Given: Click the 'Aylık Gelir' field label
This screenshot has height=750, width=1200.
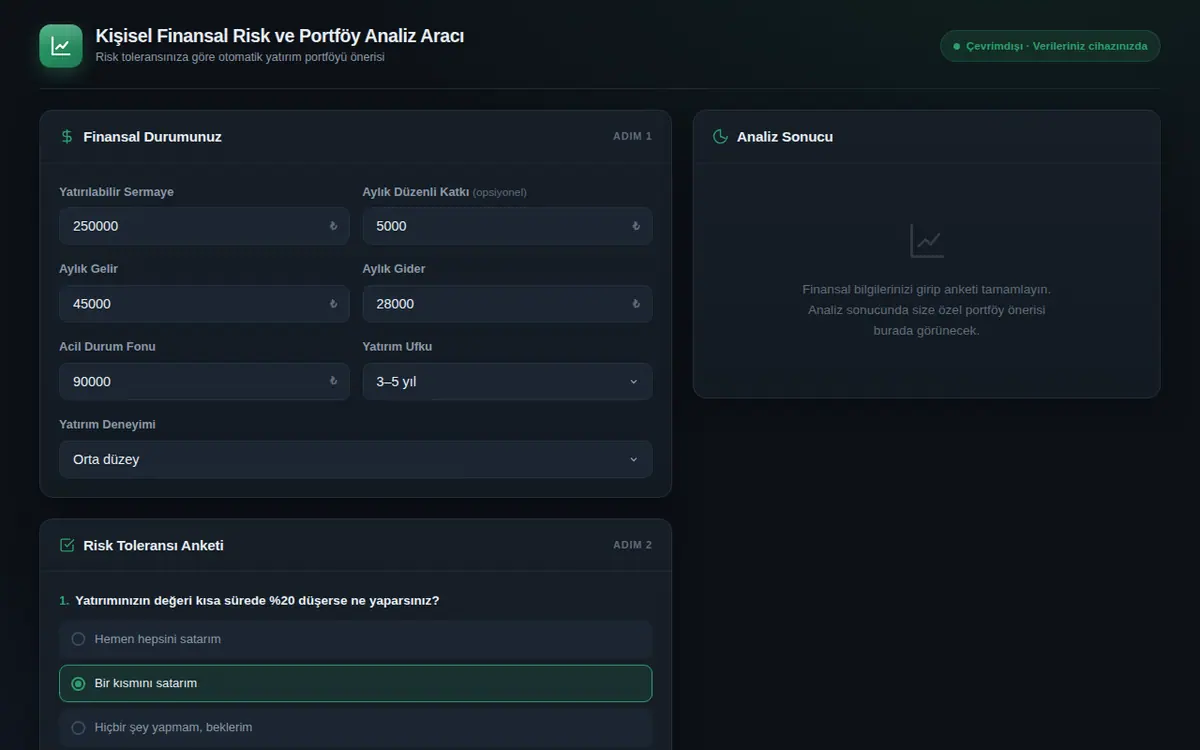Looking at the screenshot, I should [x=89, y=269].
